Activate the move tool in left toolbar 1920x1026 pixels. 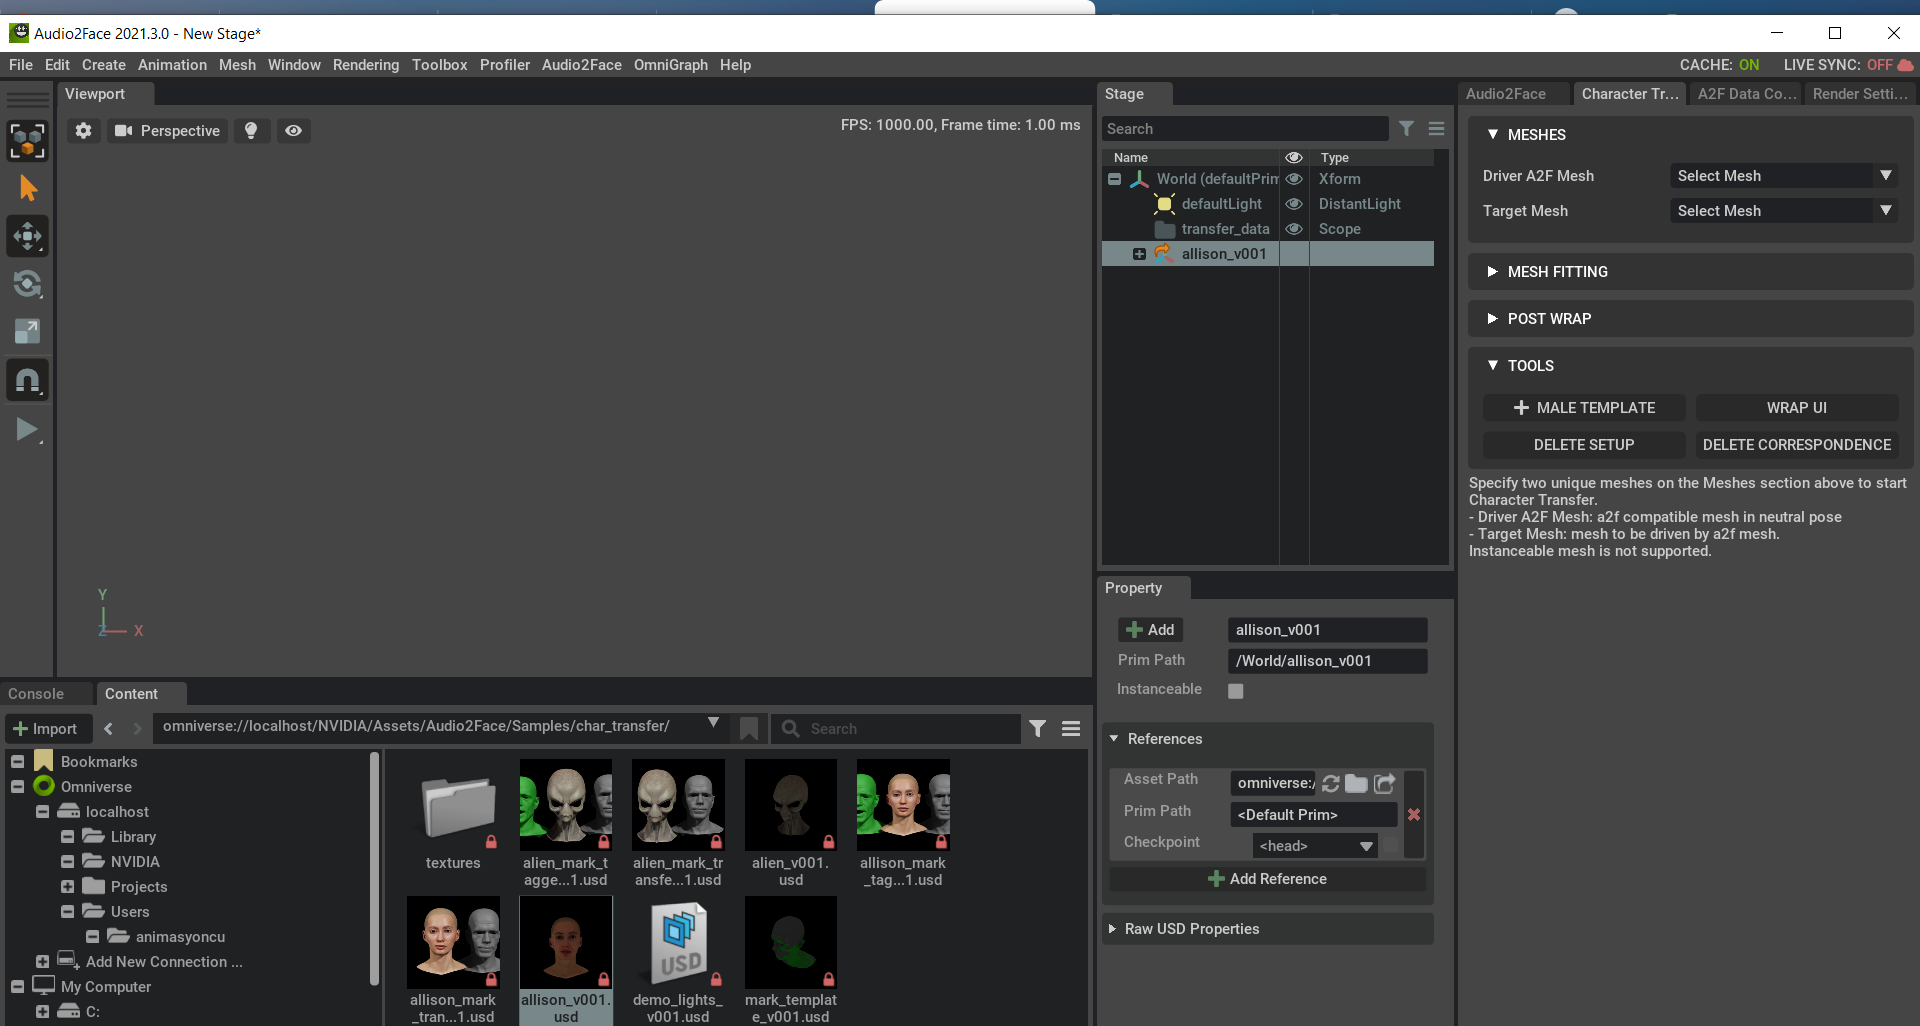[28, 236]
